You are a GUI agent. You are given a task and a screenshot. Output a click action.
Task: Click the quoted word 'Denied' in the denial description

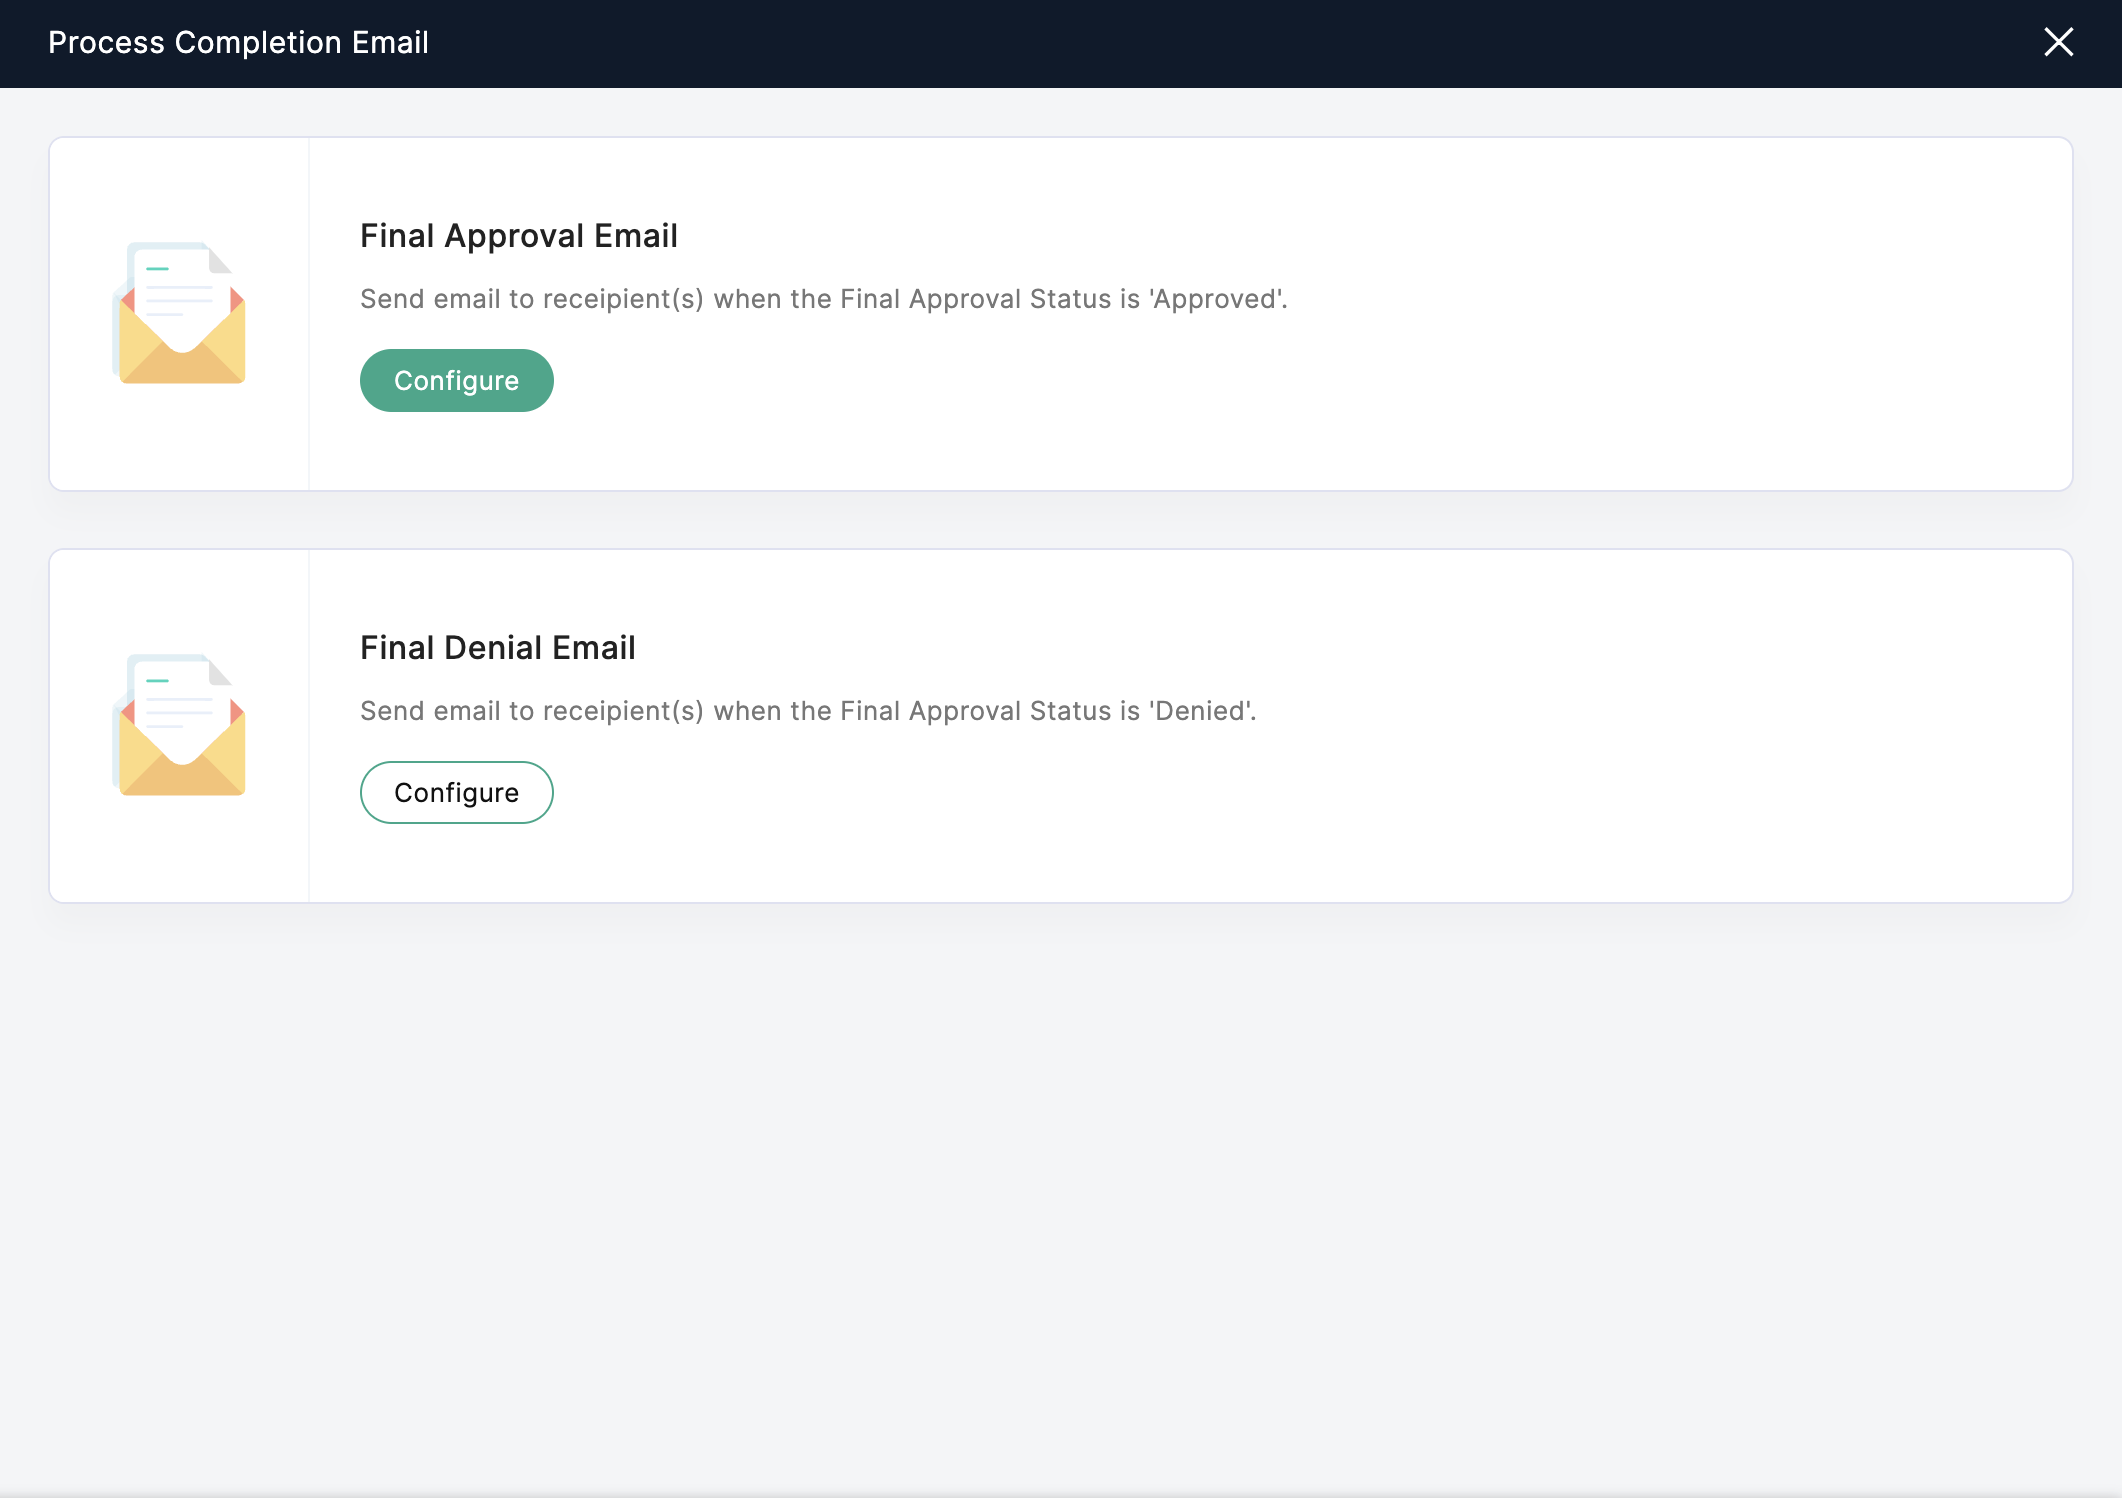click(x=1200, y=711)
